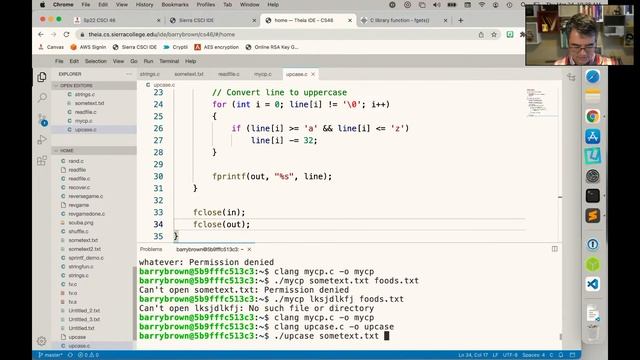The height and width of the screenshot is (360, 640).
Task: Reload the page in Chrome
Action: click(x=67, y=35)
